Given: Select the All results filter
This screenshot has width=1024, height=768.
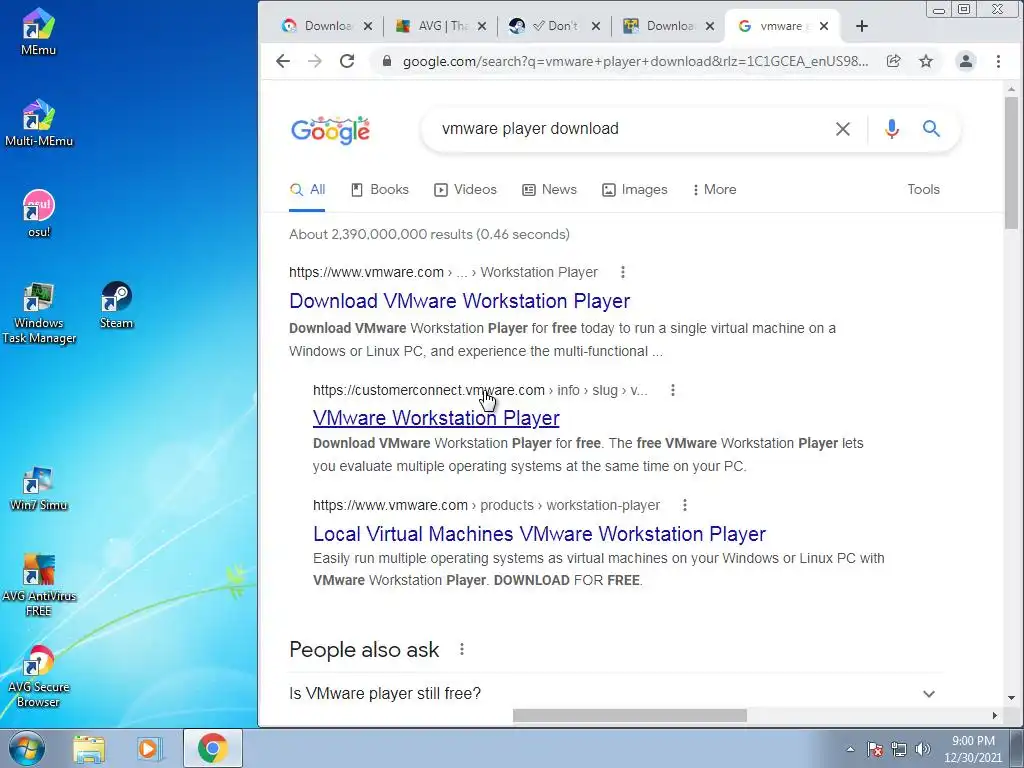Looking at the screenshot, I should (x=307, y=189).
